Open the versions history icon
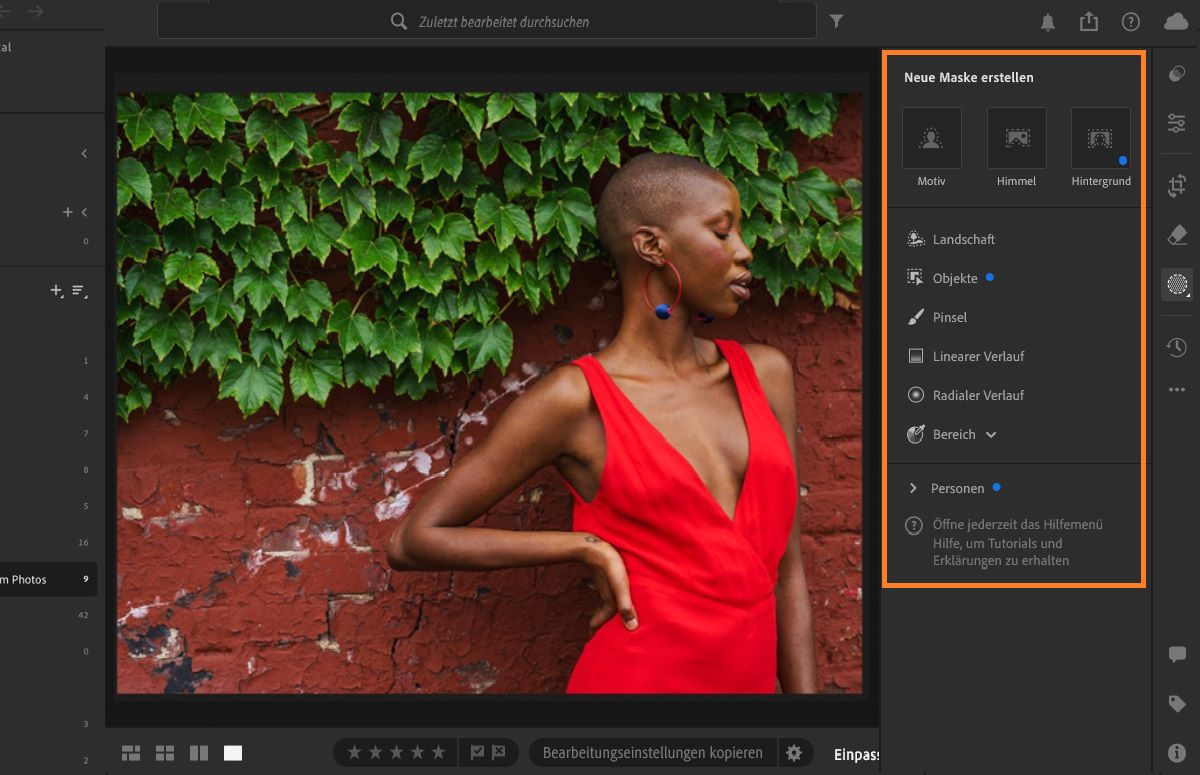Viewport: 1200px width, 775px height. 1177,347
